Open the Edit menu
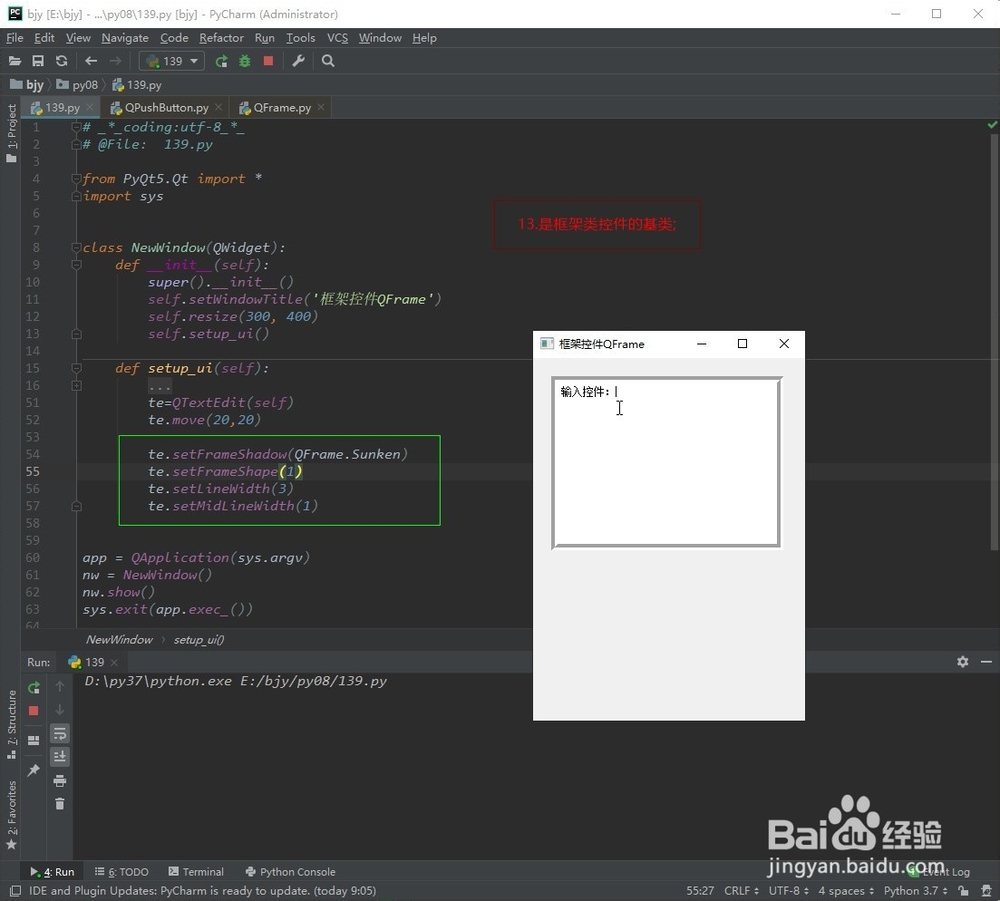The image size is (1000, 901). coord(44,38)
